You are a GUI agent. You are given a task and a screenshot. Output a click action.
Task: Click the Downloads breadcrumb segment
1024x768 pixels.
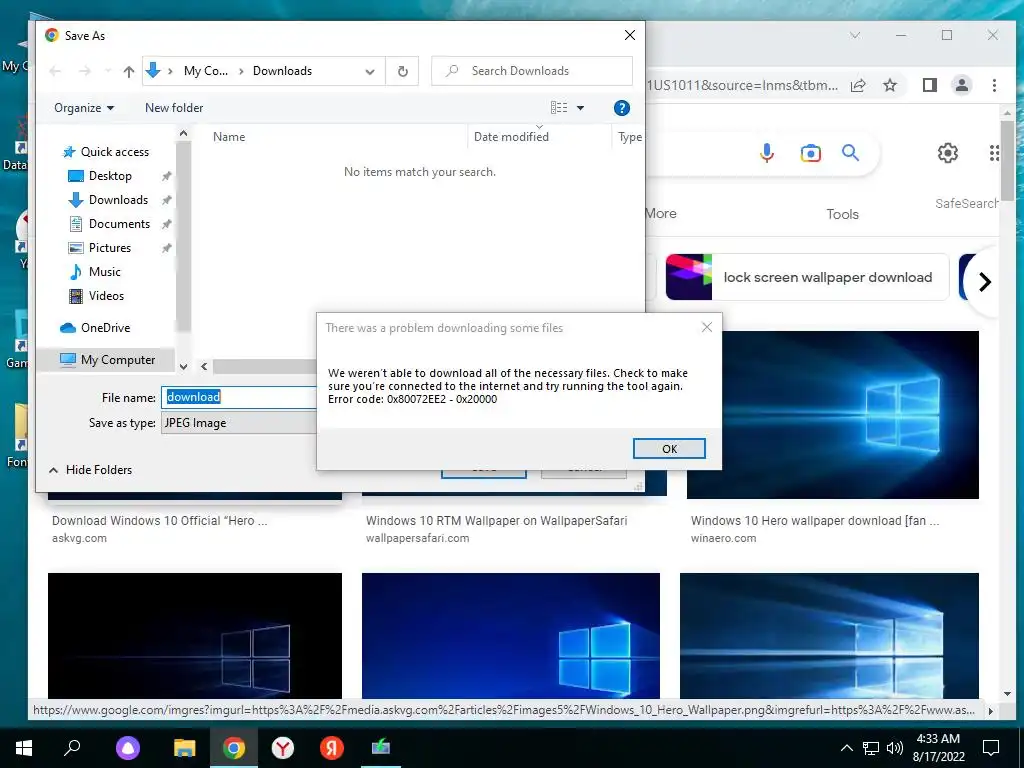tap(282, 71)
